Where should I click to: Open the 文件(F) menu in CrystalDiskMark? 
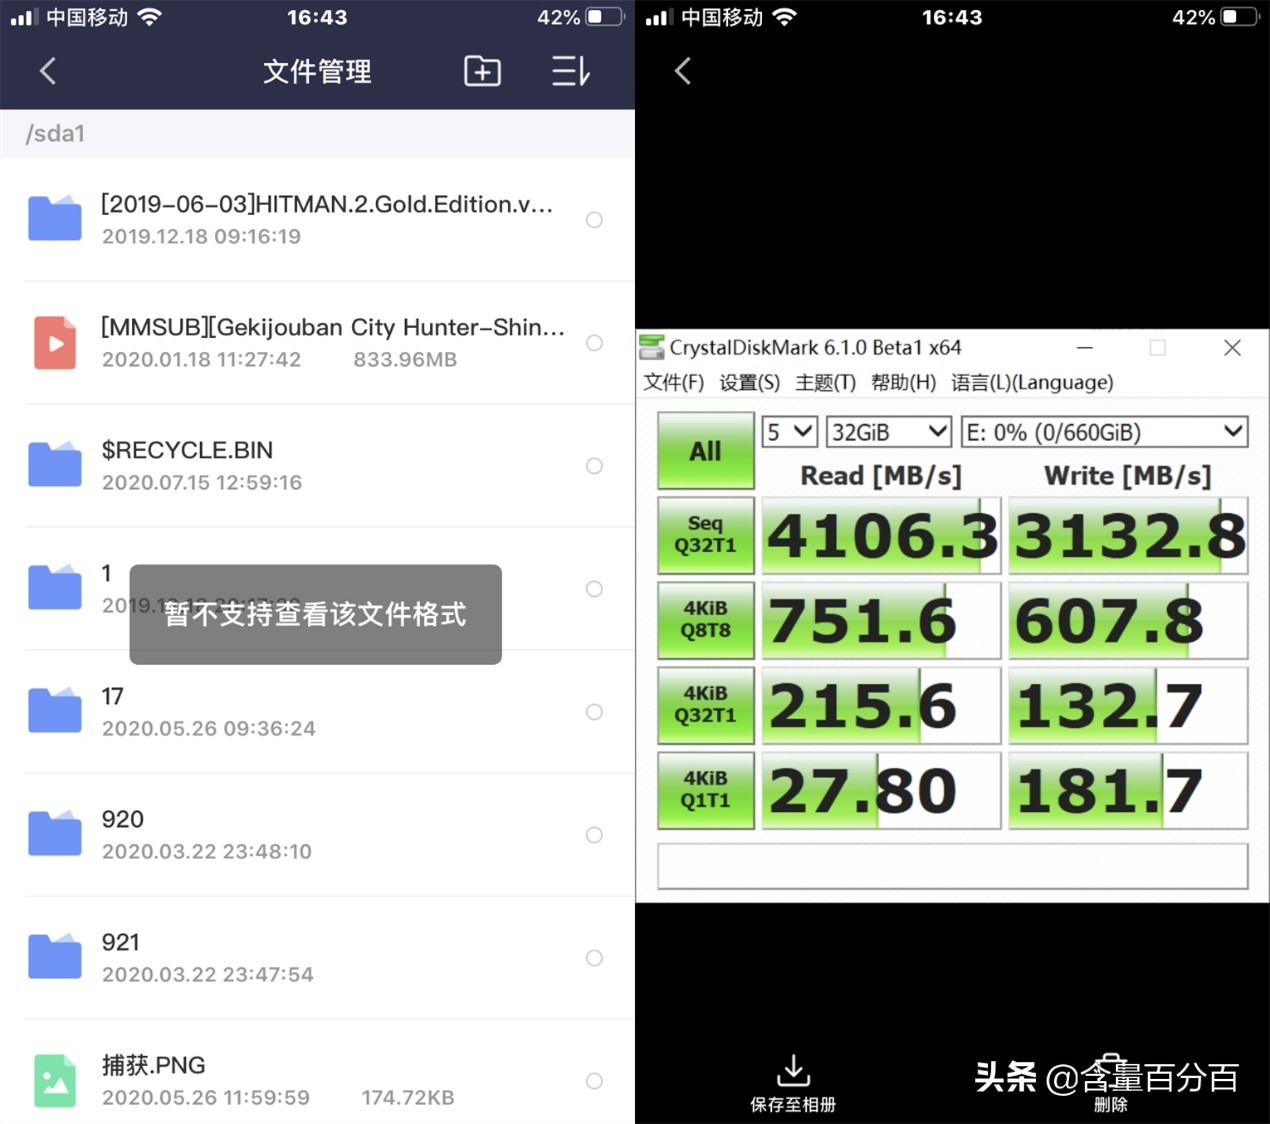tap(673, 382)
